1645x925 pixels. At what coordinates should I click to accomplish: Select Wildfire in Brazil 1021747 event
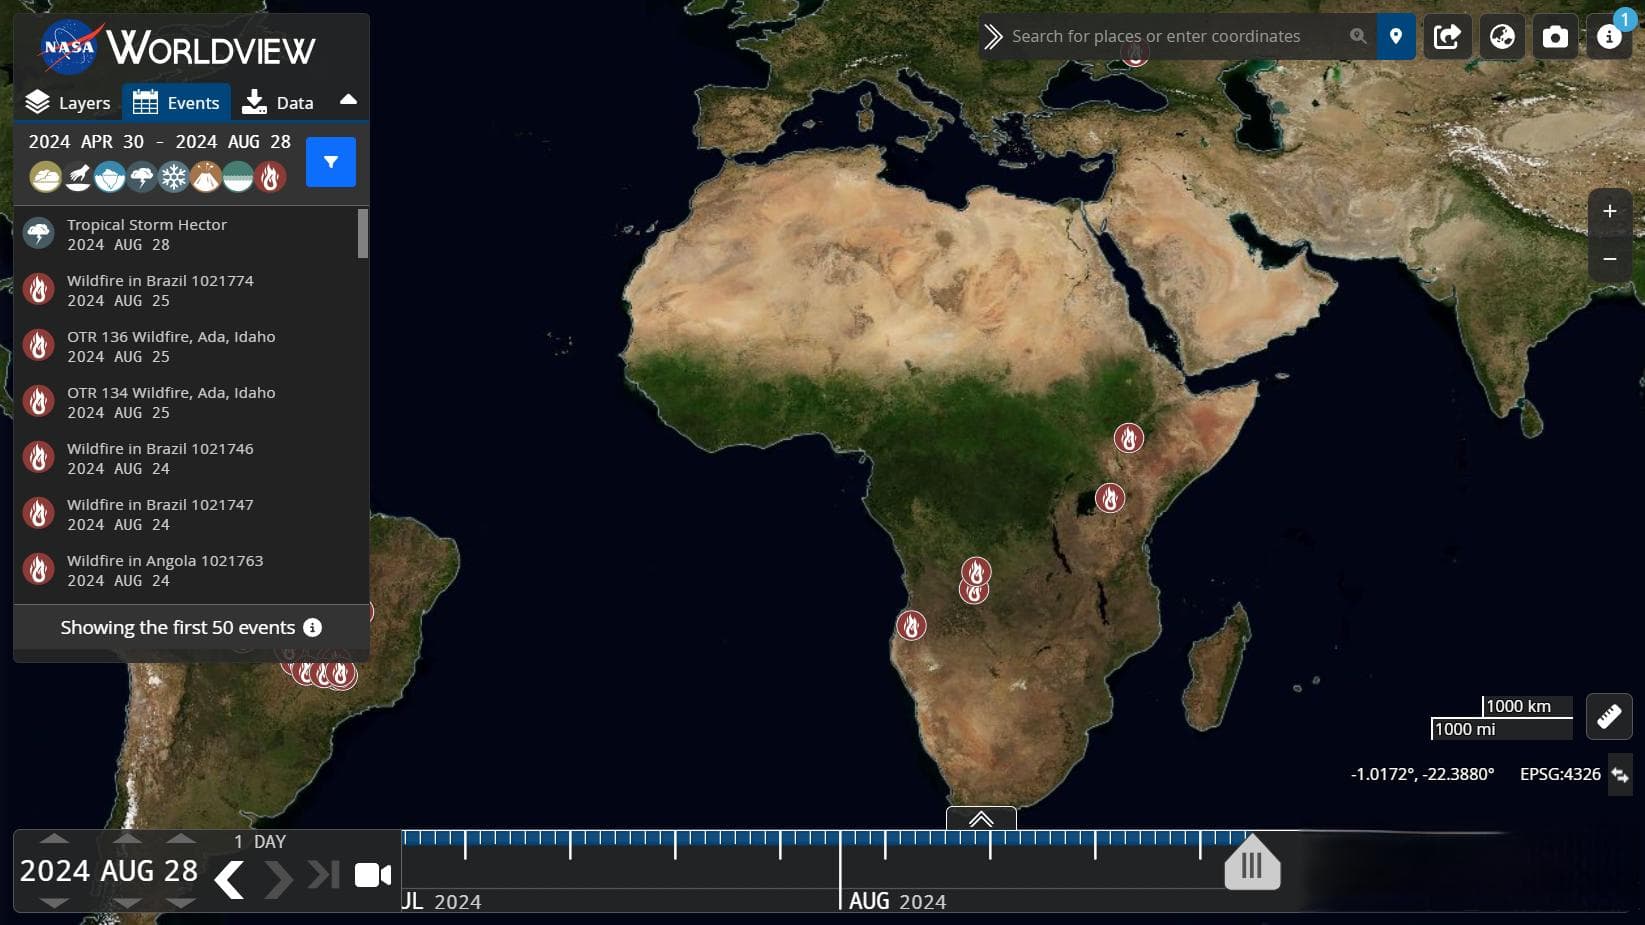pyautogui.click(x=186, y=514)
